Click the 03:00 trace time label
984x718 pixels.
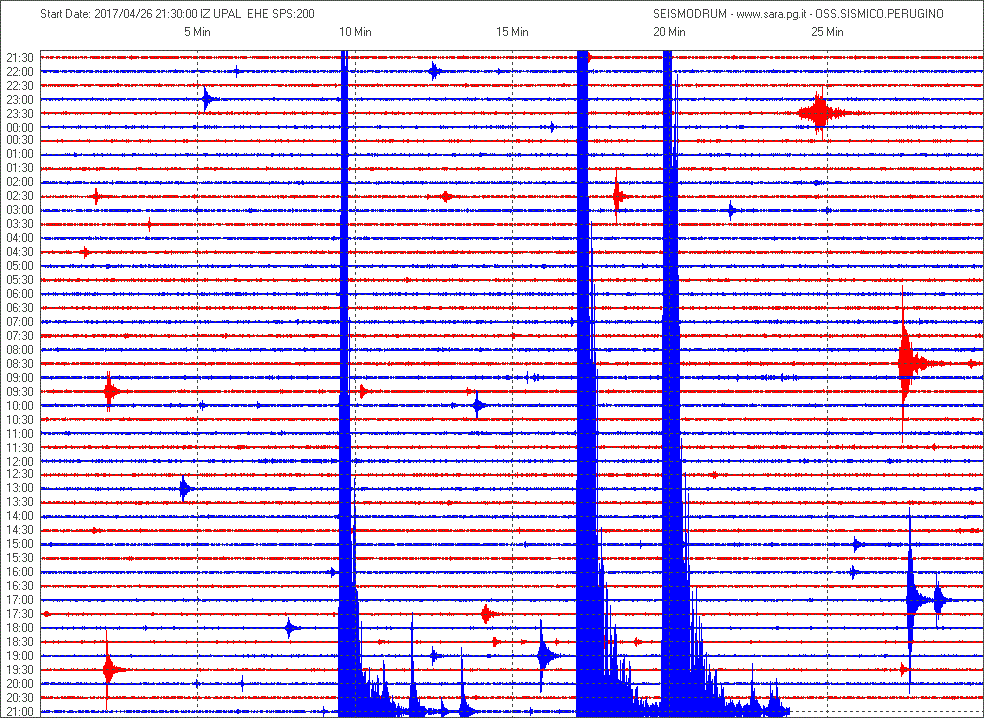click(19, 210)
